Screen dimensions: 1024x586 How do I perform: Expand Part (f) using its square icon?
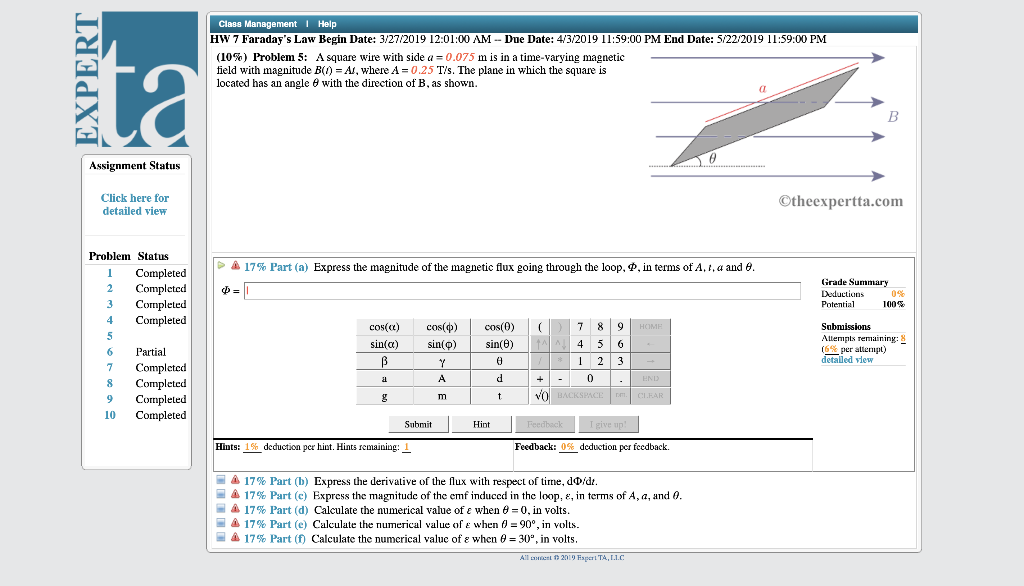tap(220, 538)
